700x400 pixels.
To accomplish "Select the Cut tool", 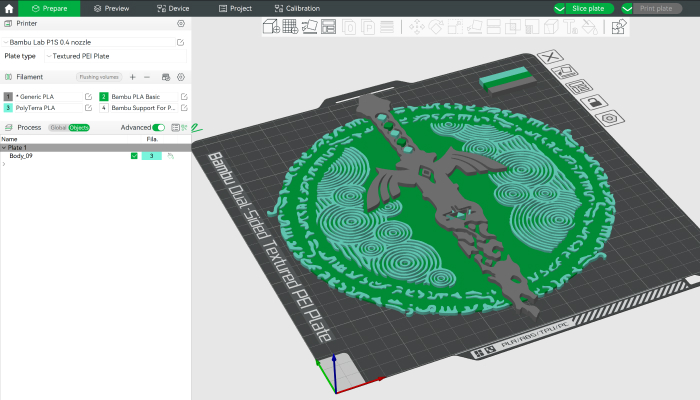I will click(493, 27).
